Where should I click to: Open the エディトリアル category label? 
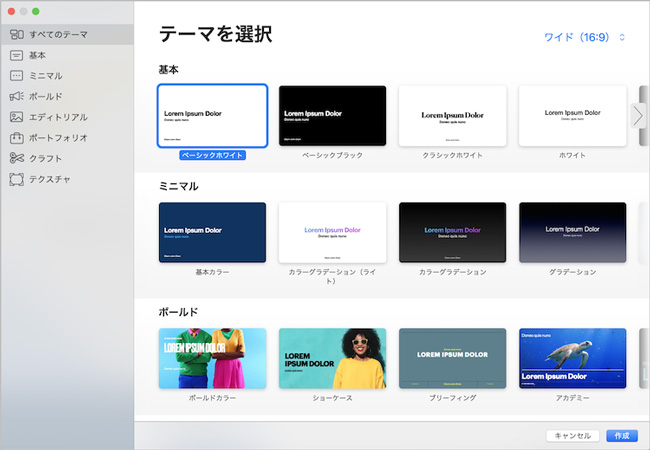(x=58, y=117)
